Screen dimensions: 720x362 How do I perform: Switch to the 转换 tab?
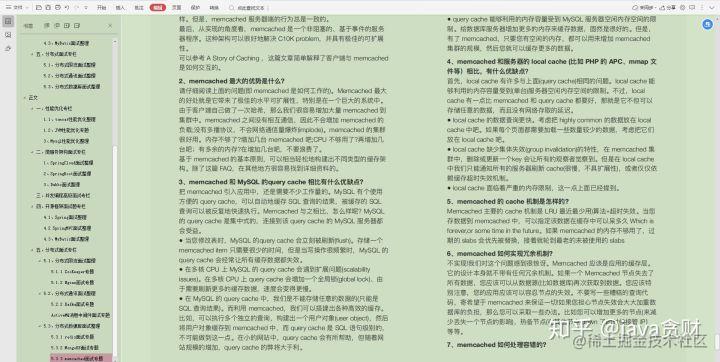[x=214, y=8]
